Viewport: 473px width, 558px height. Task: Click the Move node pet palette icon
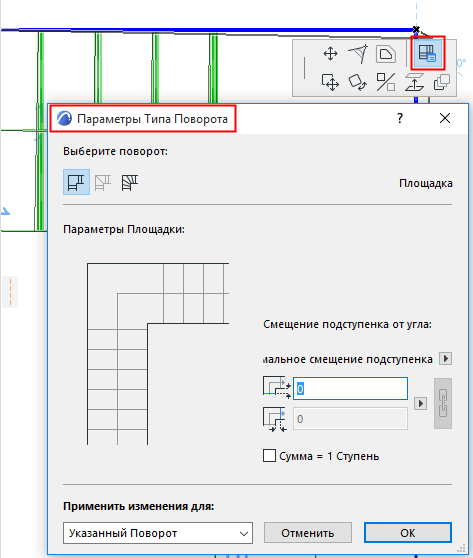(330, 54)
